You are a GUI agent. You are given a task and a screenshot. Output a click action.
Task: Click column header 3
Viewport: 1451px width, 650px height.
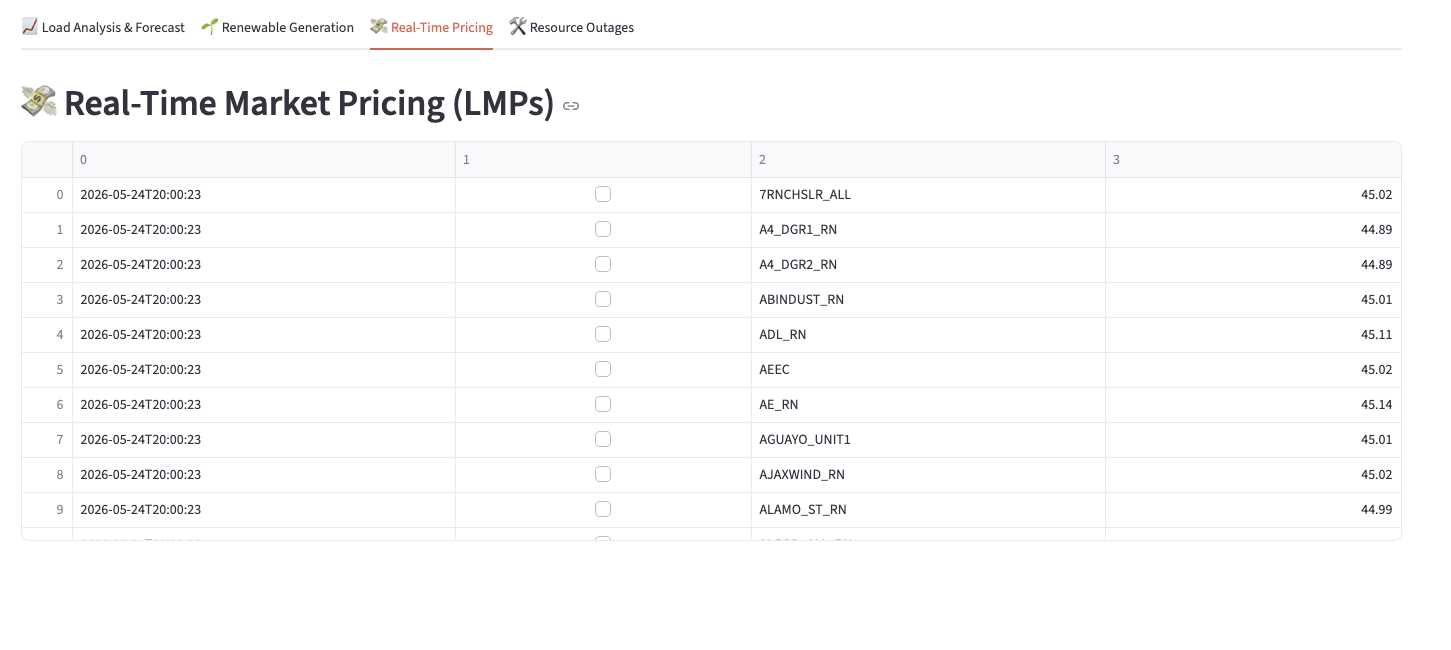[x=1253, y=160]
